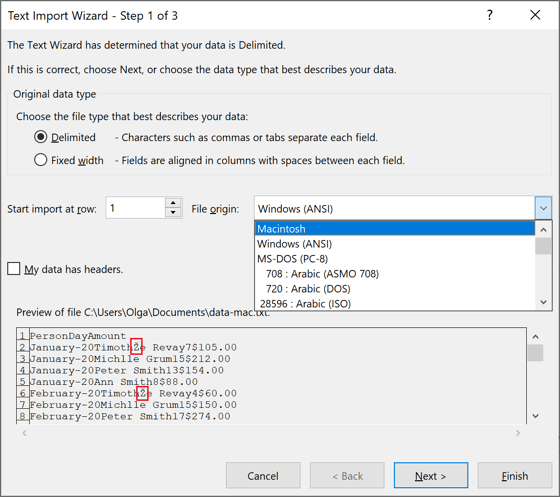560x497 pixels.
Task: Click the Finish button
Action: click(x=515, y=476)
